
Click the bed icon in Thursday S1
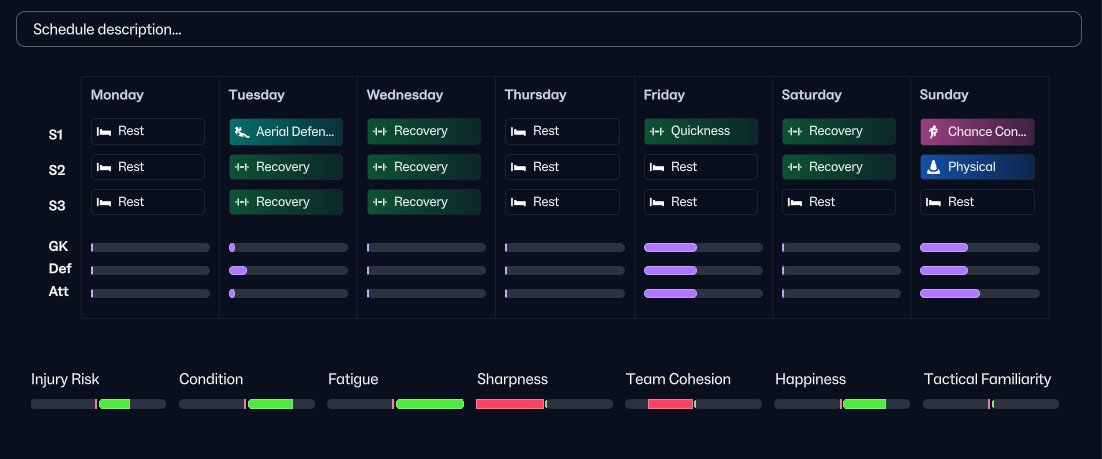point(519,131)
